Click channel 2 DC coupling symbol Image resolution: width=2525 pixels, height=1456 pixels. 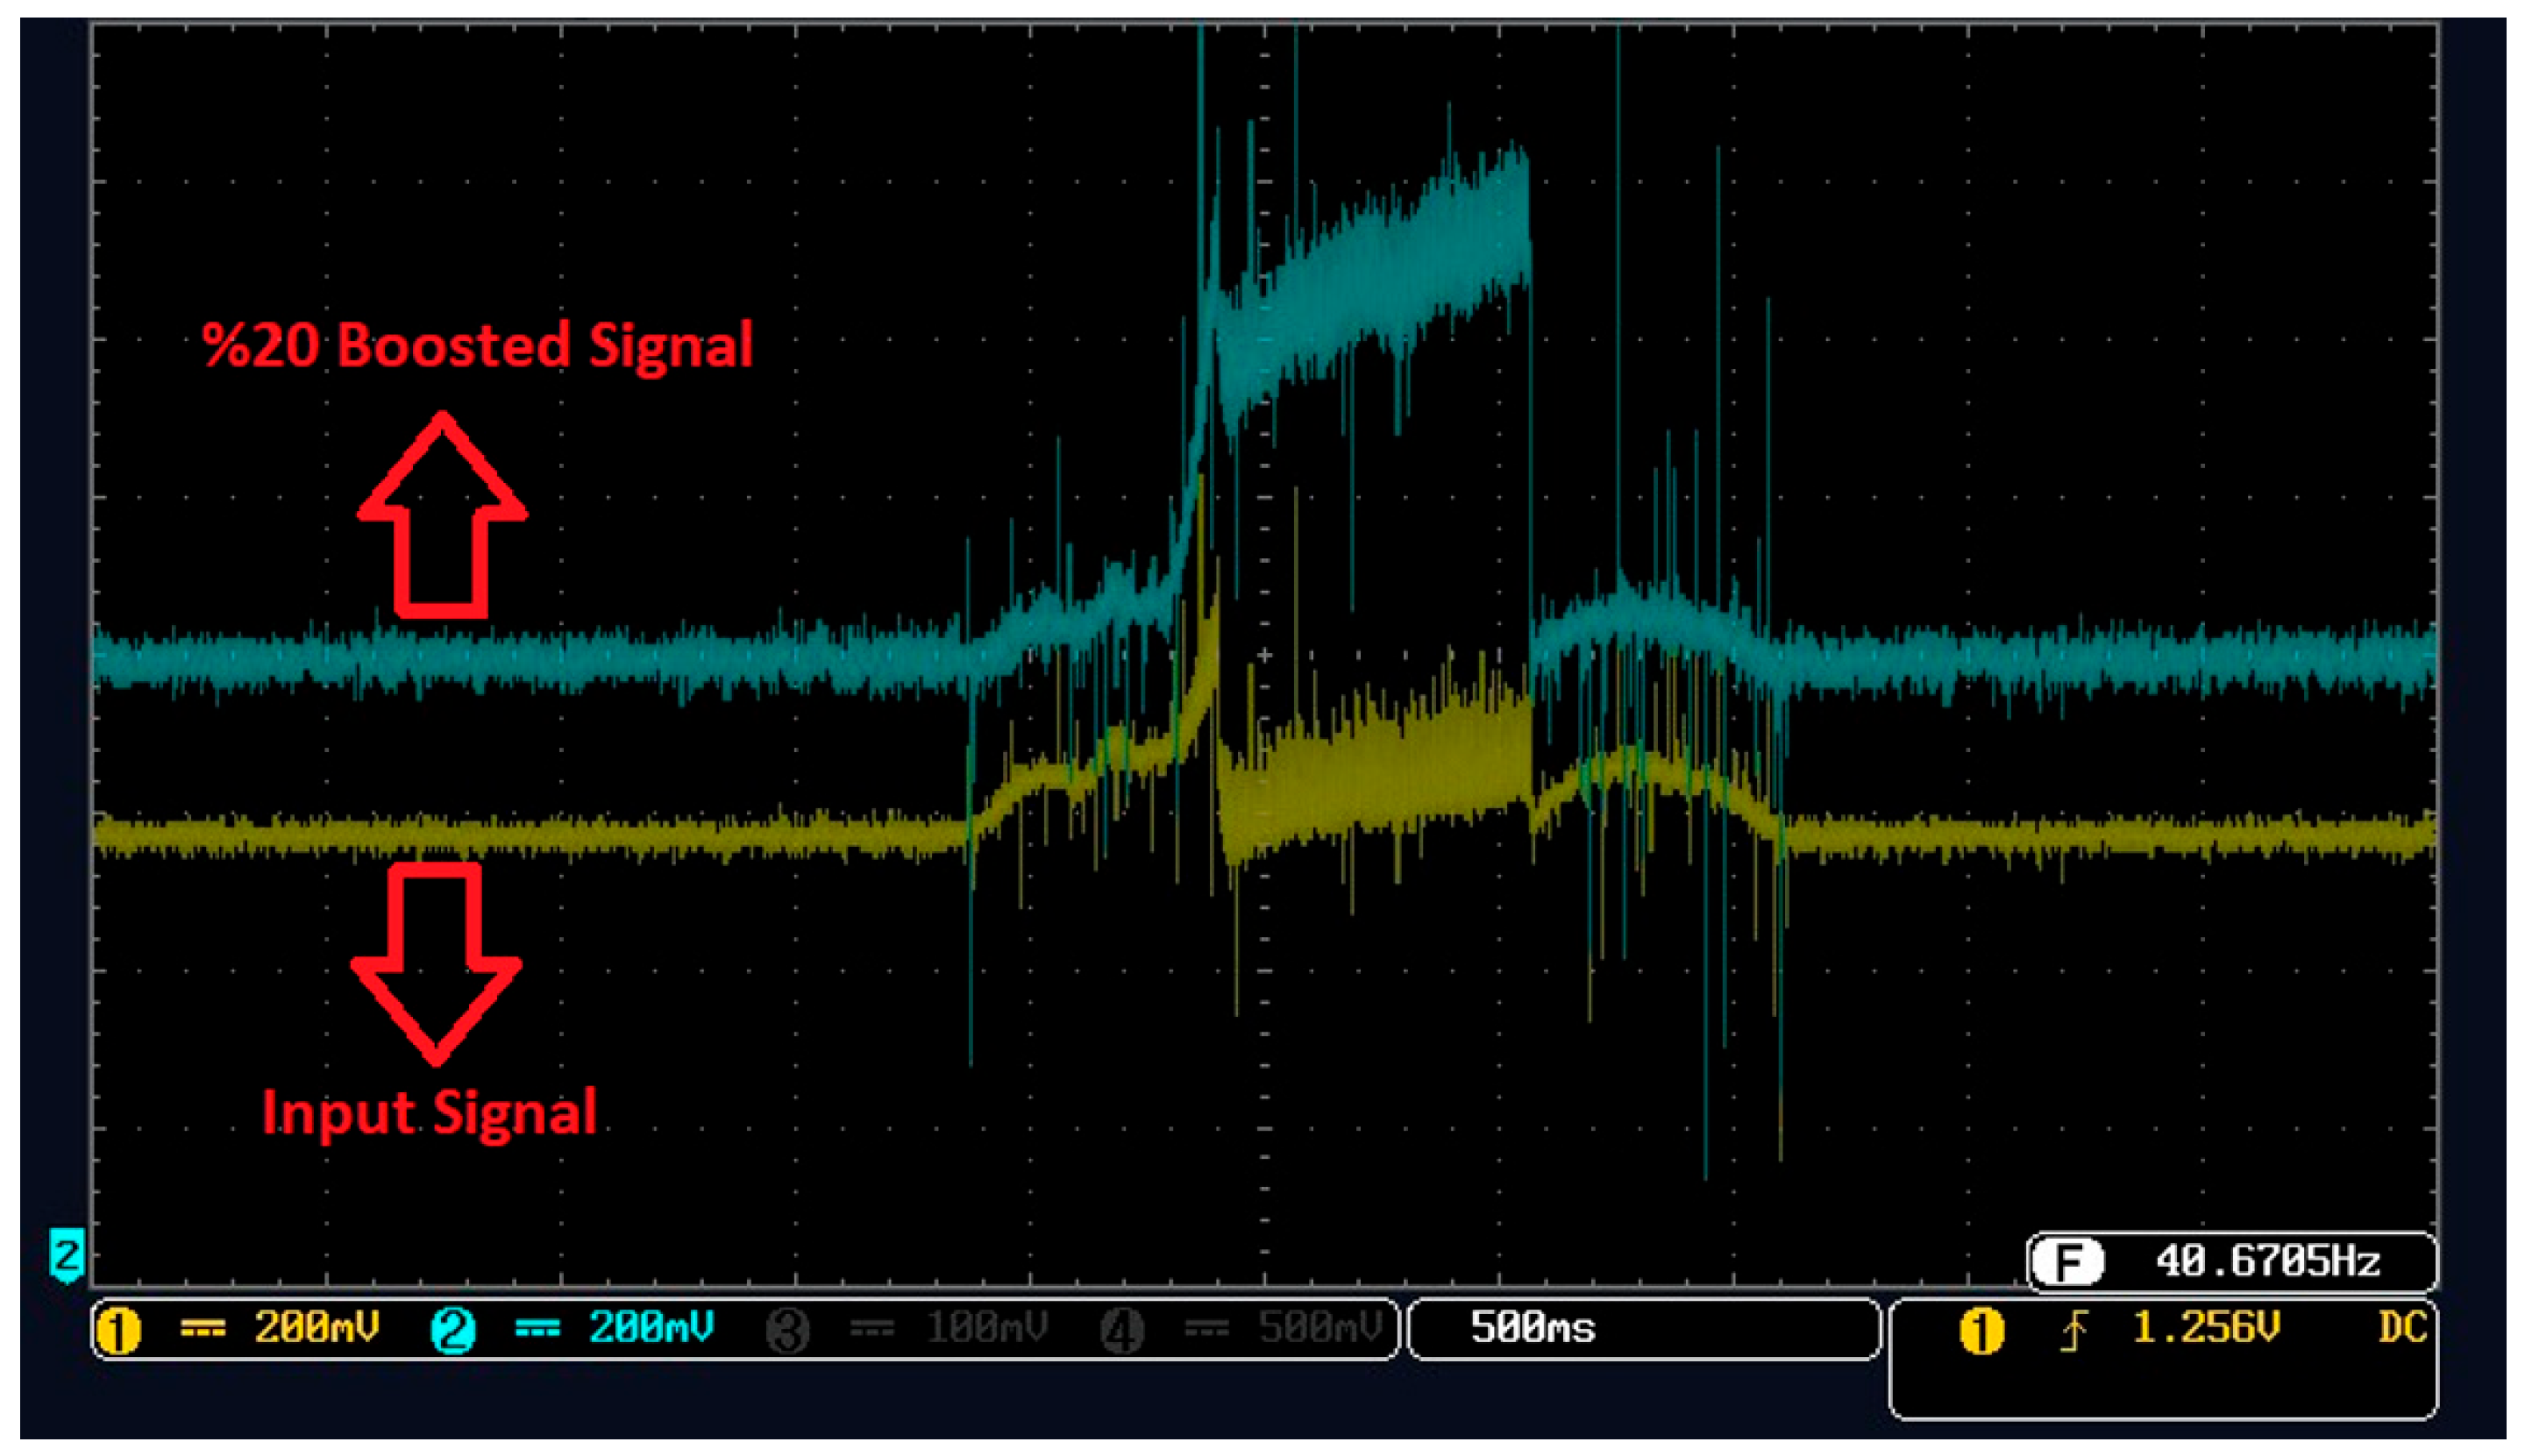click(537, 1329)
